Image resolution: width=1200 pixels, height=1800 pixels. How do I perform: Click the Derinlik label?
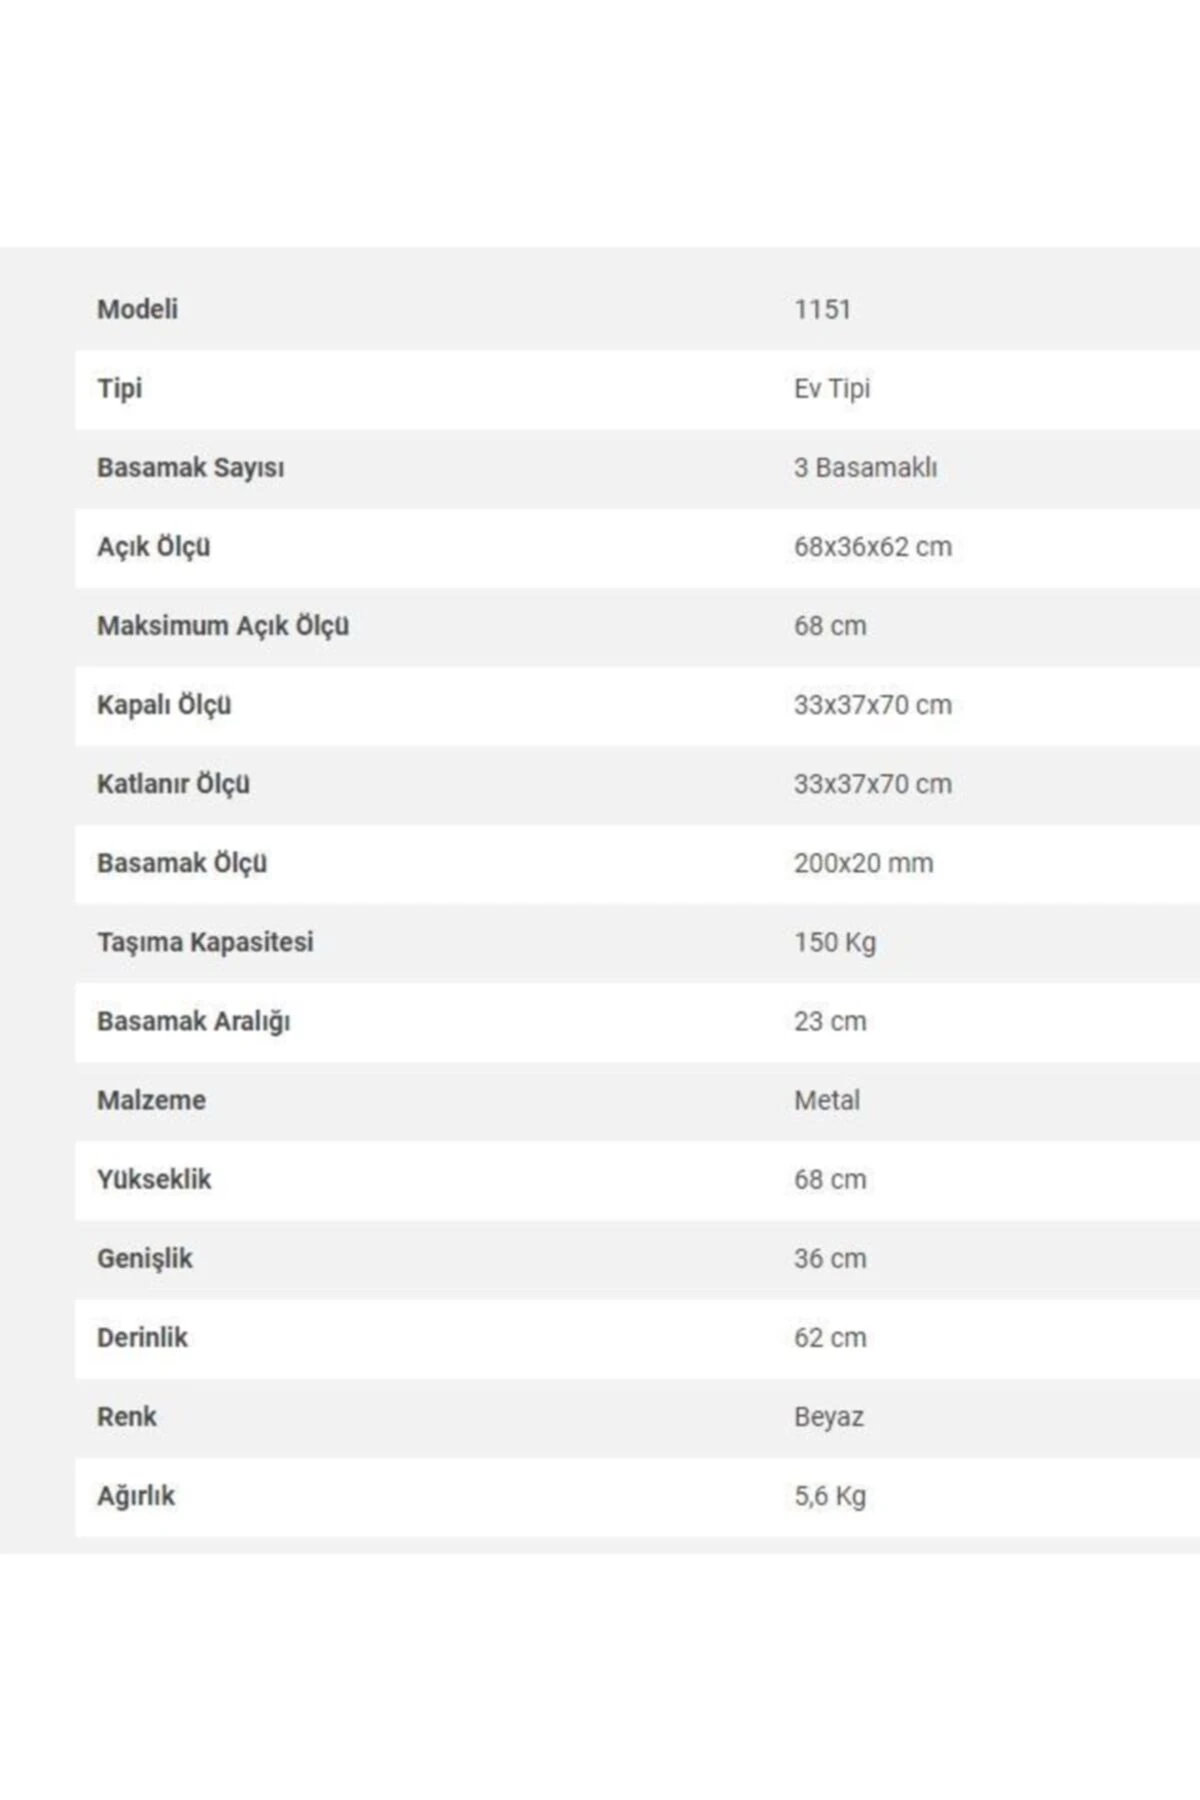coord(142,1337)
